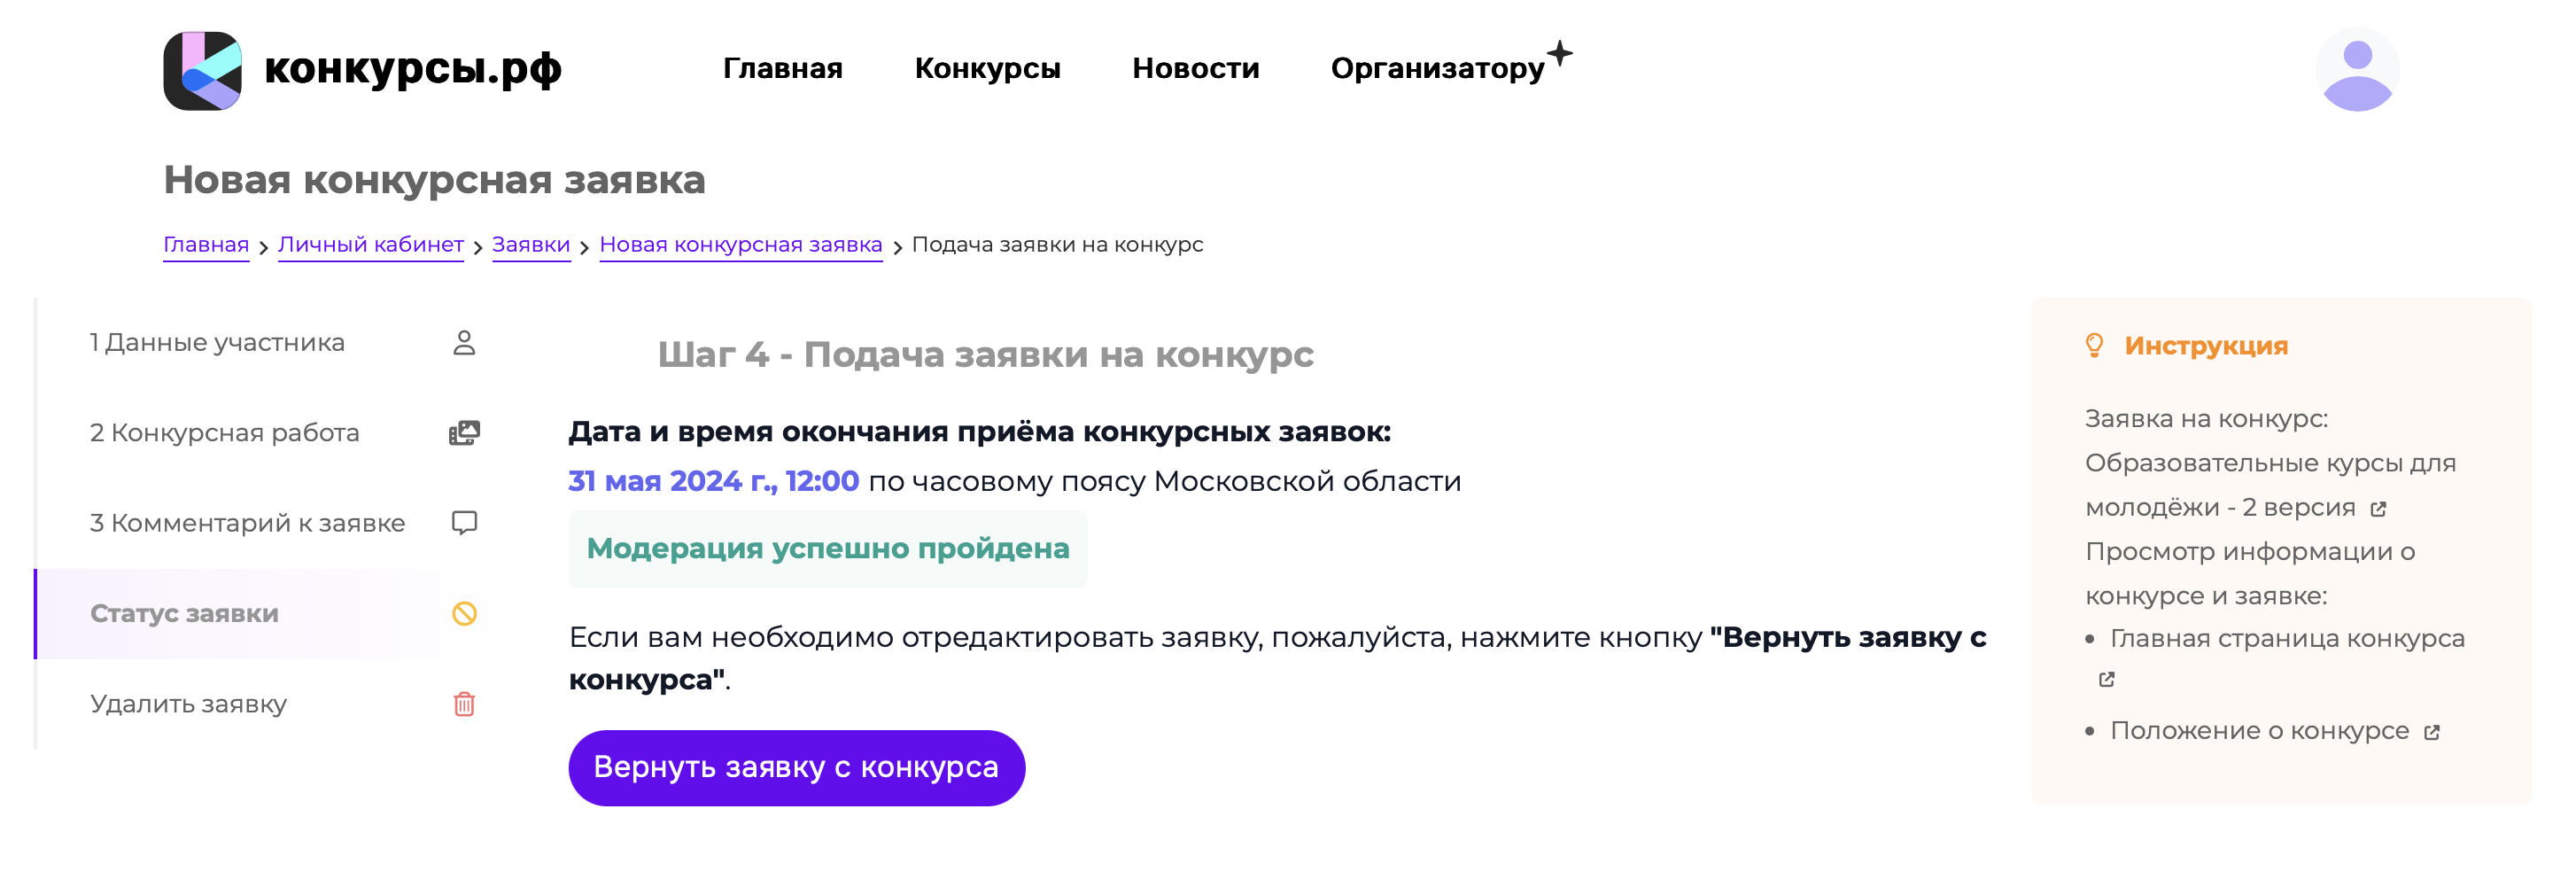Follow the Заявки breadcrumb link
Screen dimensions: 2576x879
(531, 245)
